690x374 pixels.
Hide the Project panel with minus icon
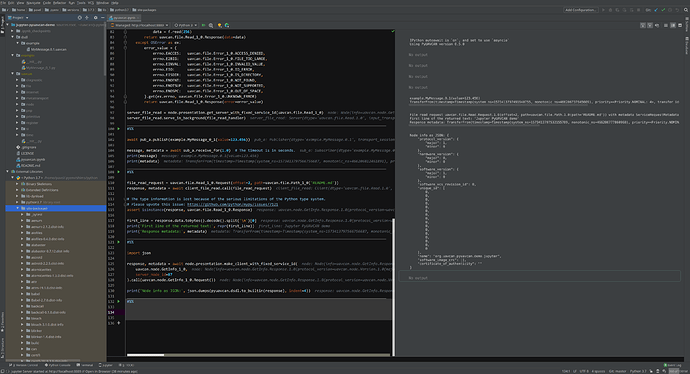103,18
